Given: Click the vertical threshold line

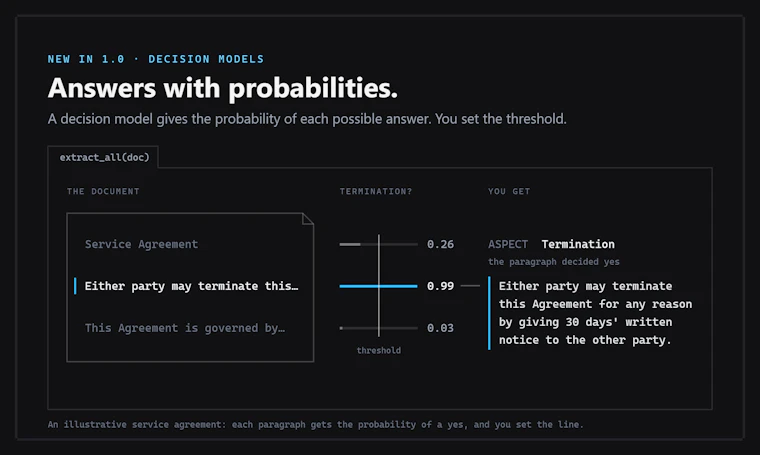Looking at the screenshot, I should tap(379, 285).
